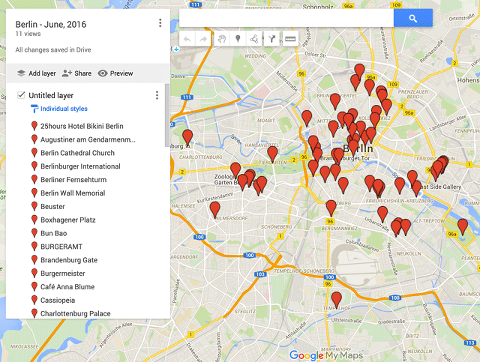This screenshot has height=362, width=480.
Task: Open the Individual styles option
Action: [x=64, y=109]
